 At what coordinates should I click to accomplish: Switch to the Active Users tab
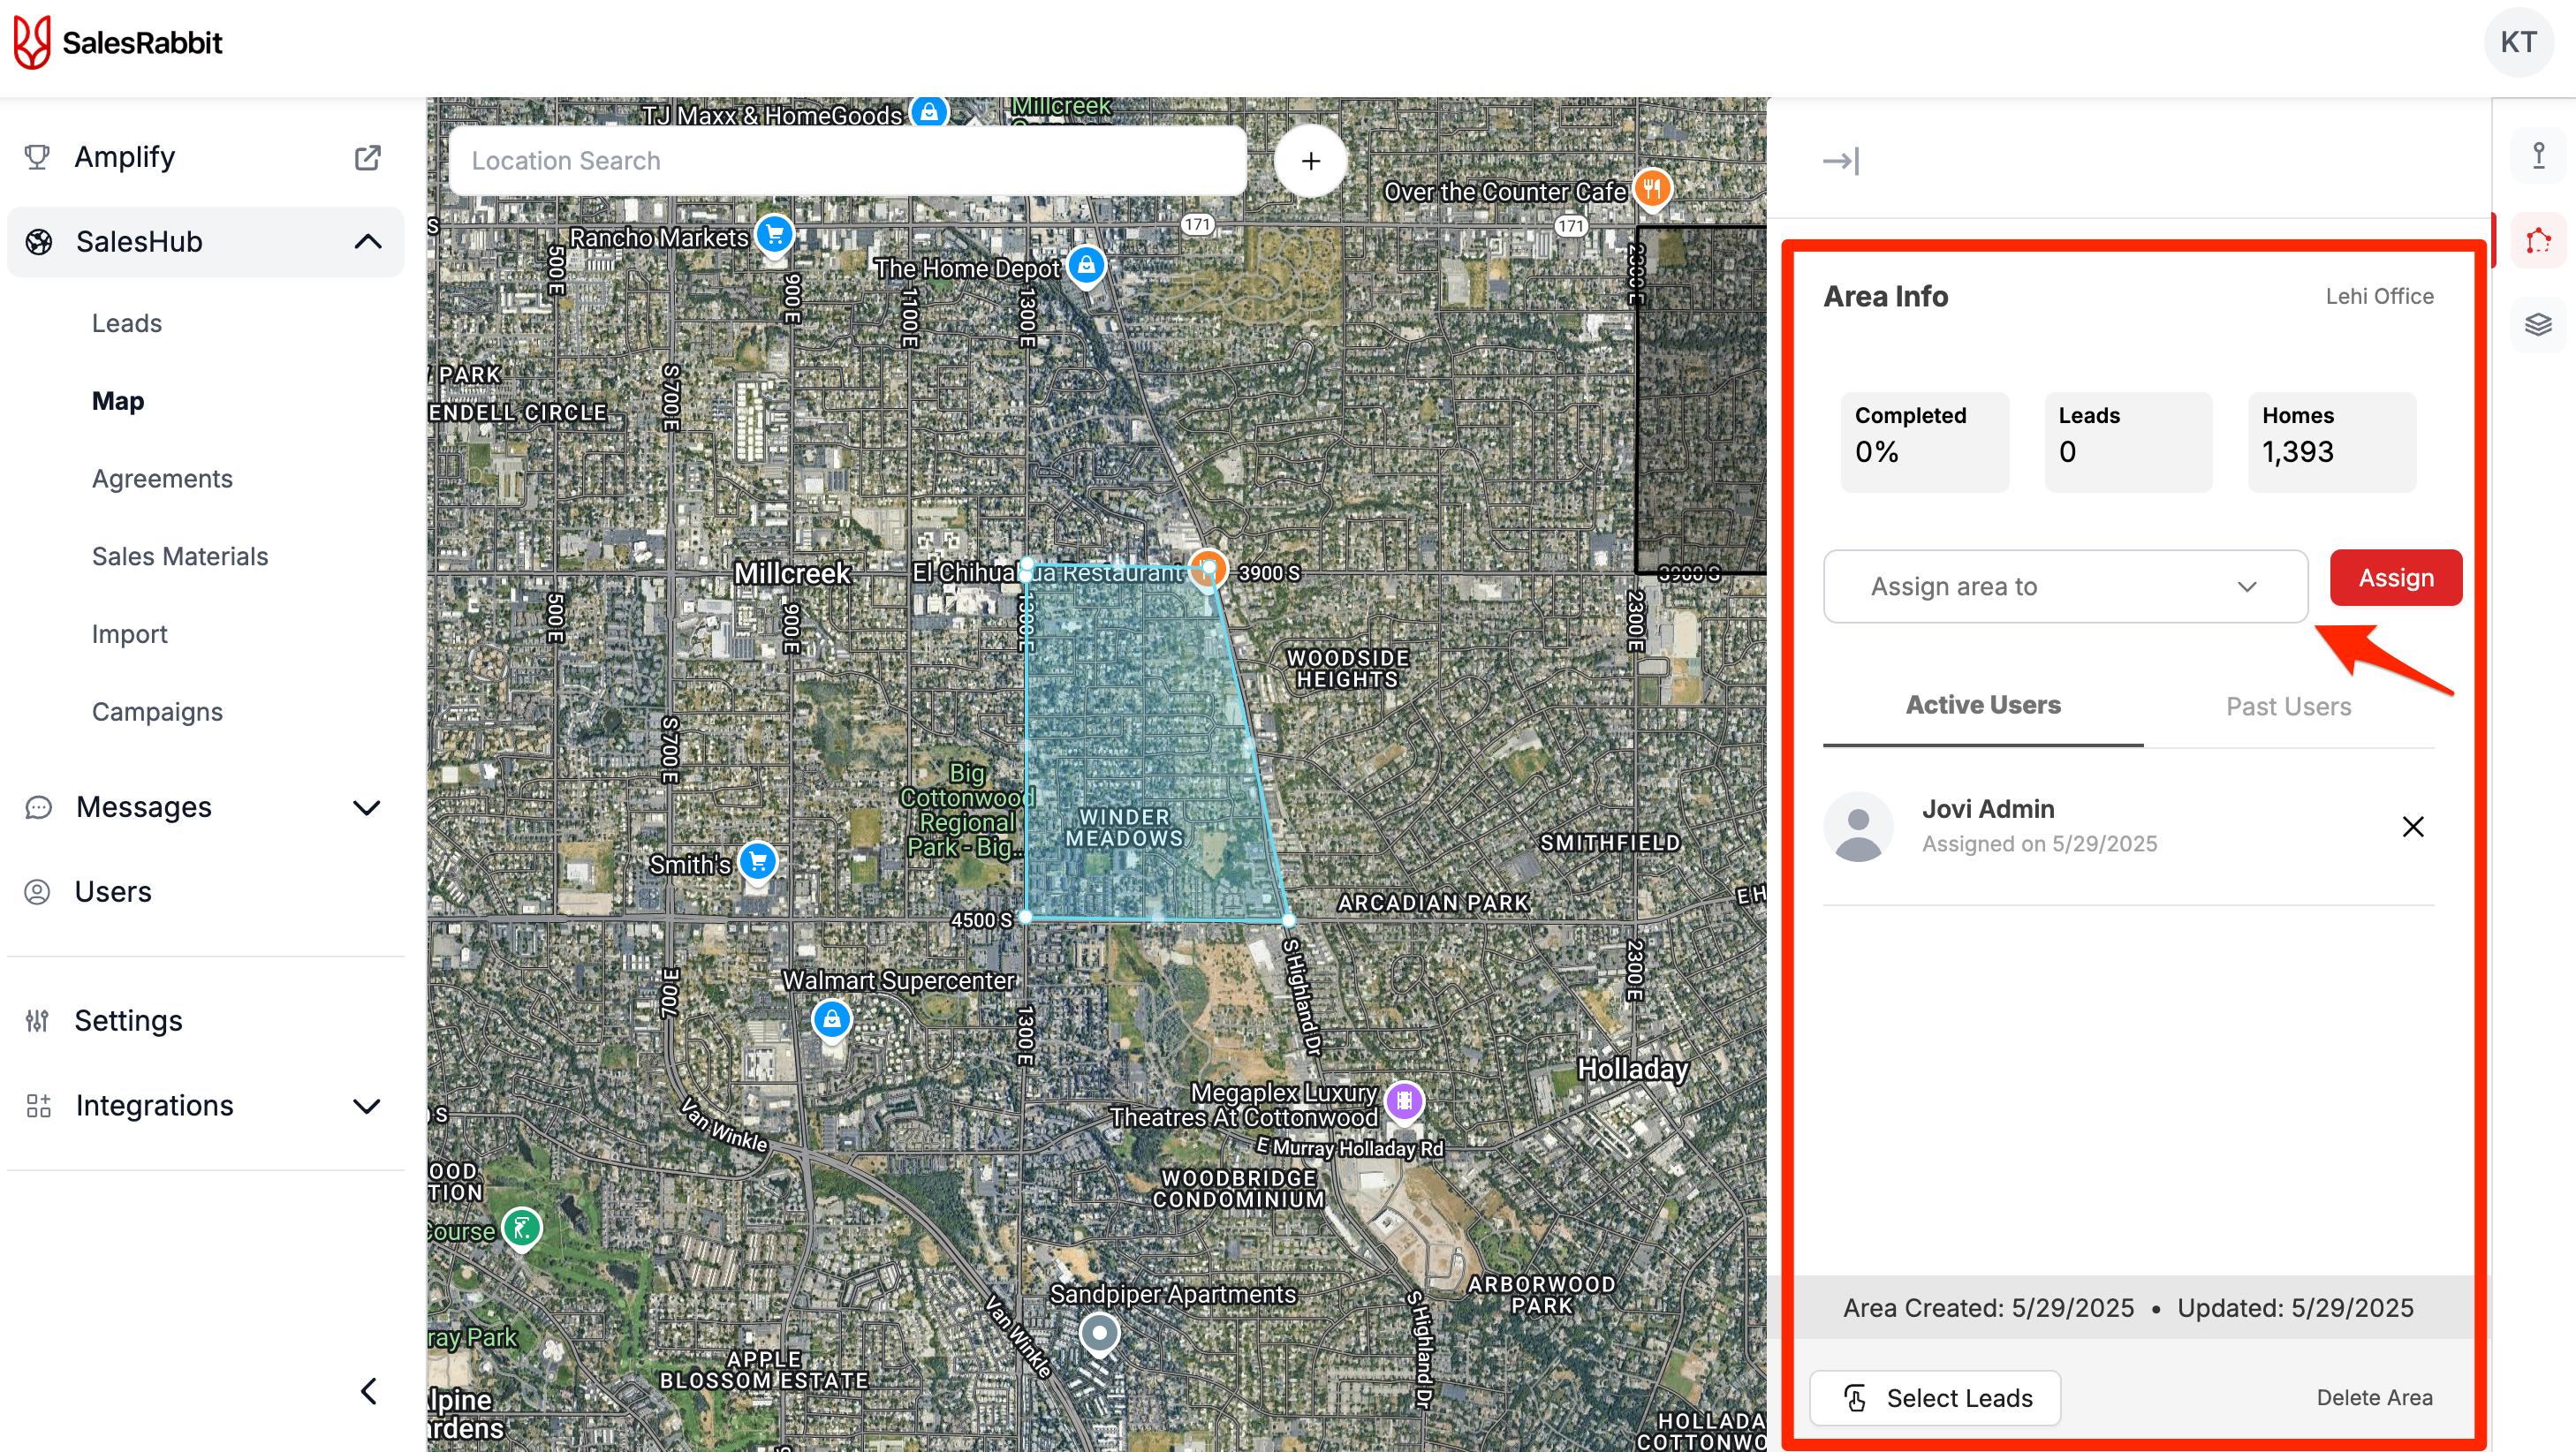pyautogui.click(x=1982, y=705)
